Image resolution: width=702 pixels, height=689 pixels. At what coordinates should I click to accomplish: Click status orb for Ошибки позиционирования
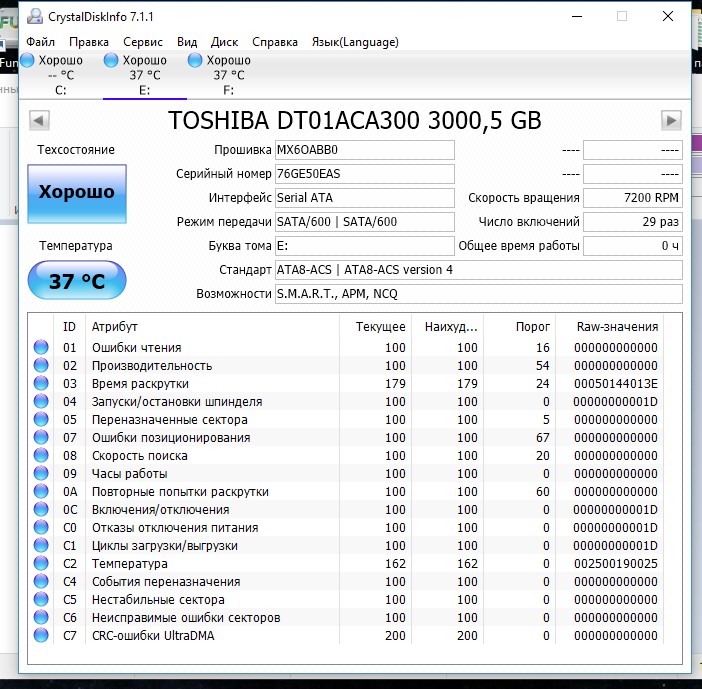41,437
